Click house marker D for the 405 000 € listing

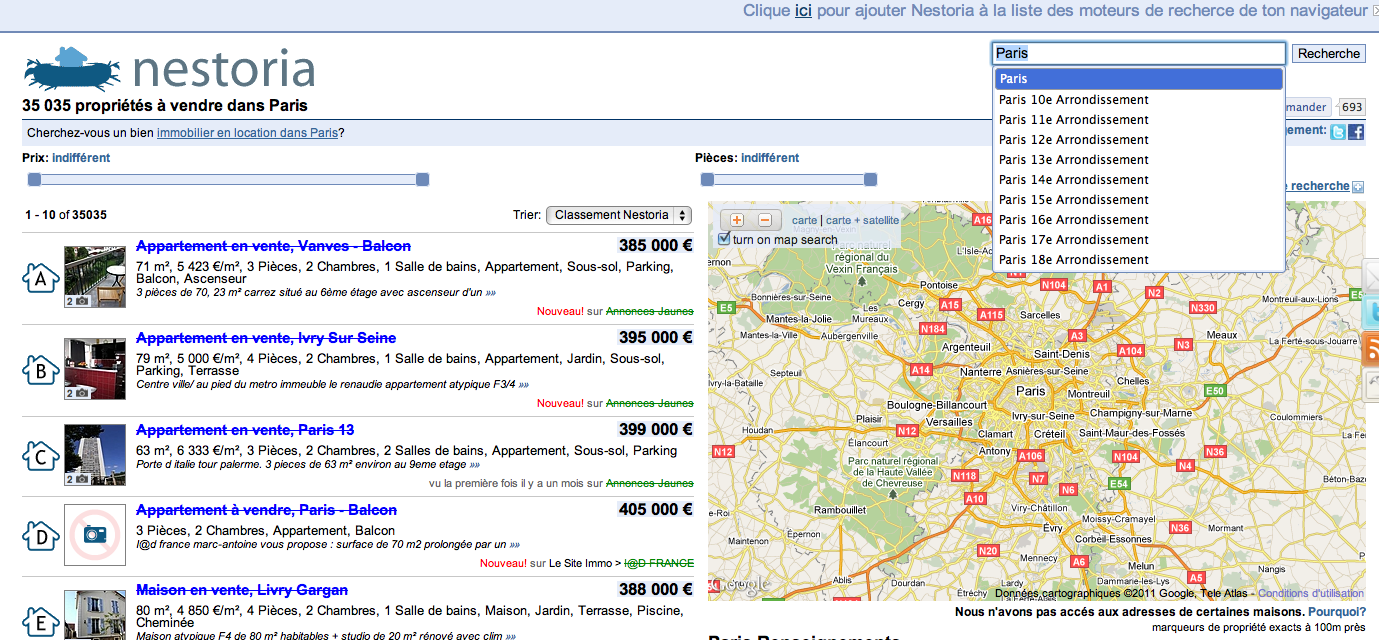click(x=40, y=537)
